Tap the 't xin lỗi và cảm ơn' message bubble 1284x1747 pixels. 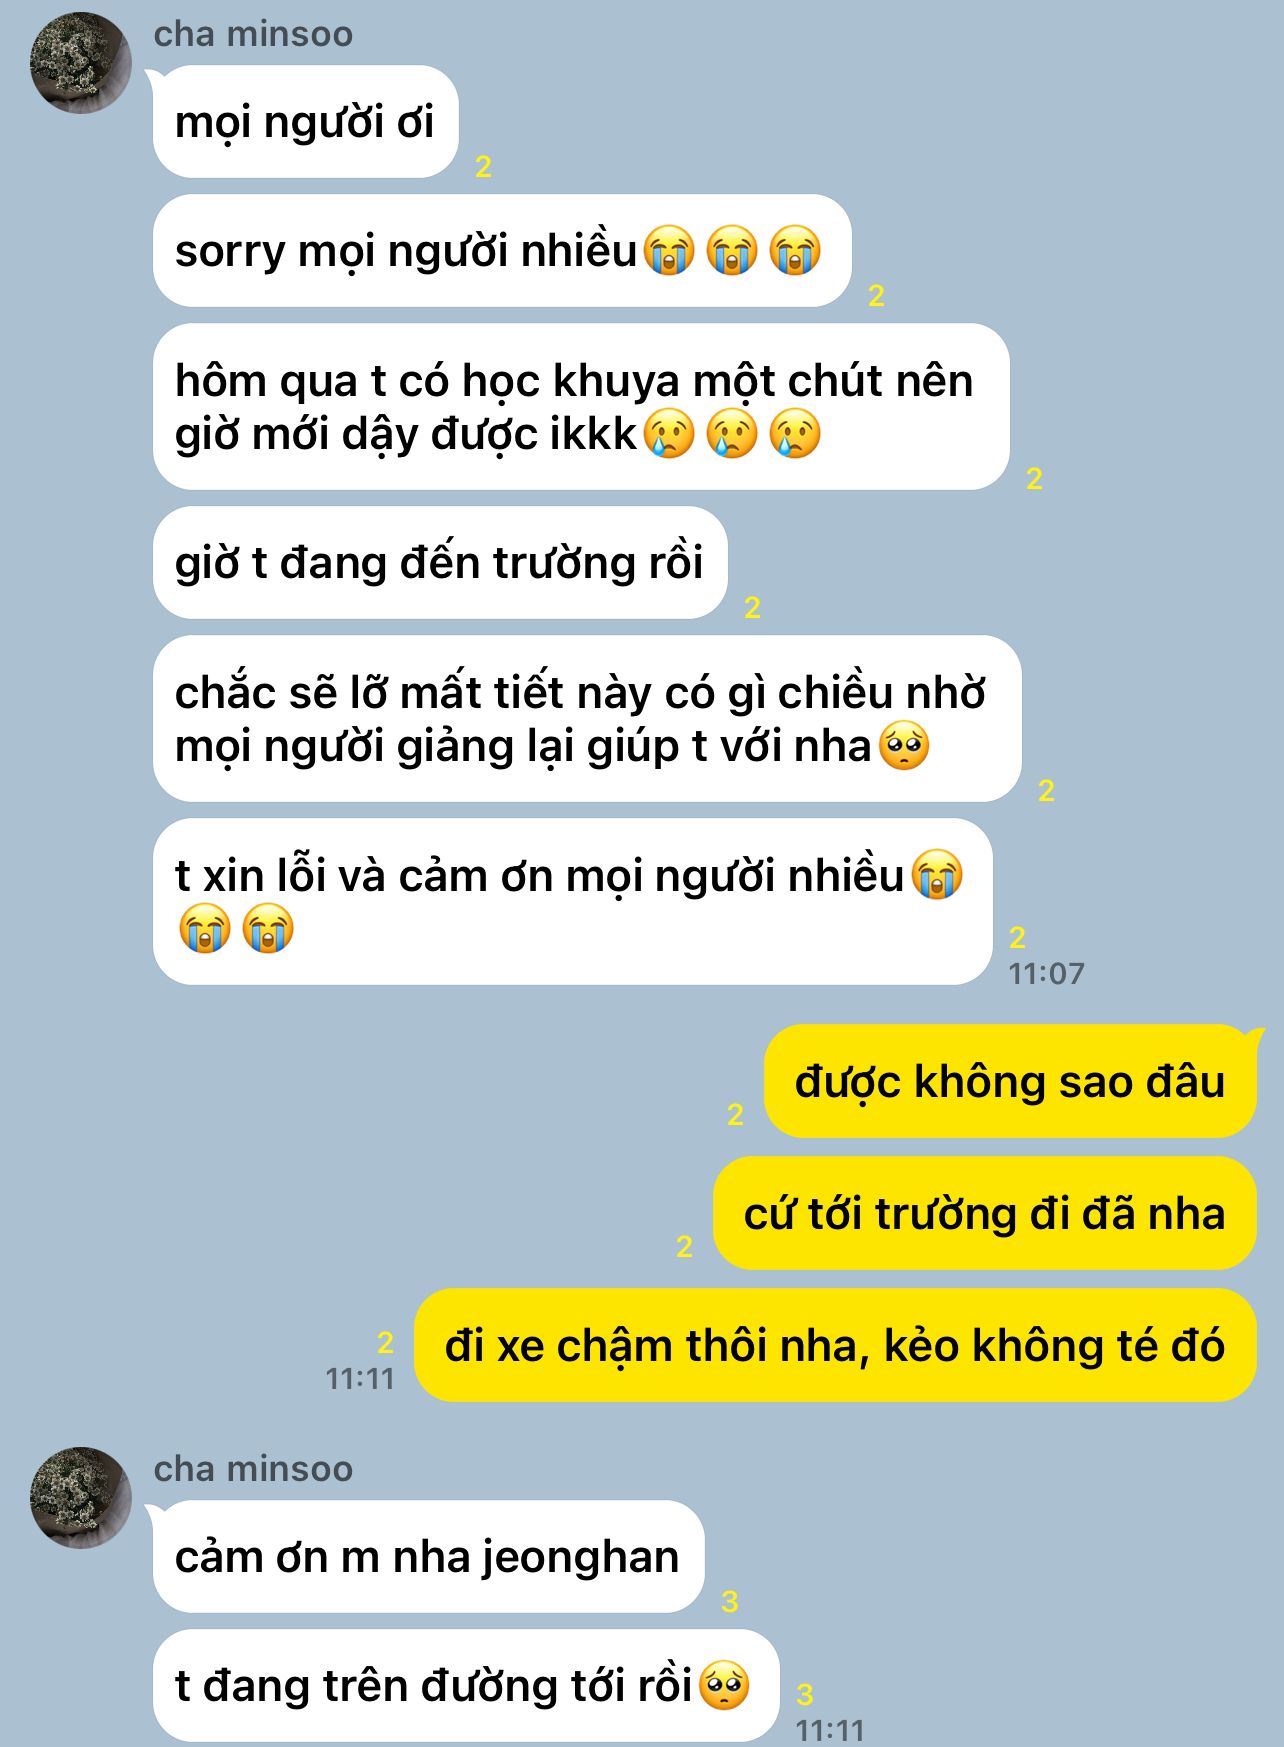(x=572, y=902)
